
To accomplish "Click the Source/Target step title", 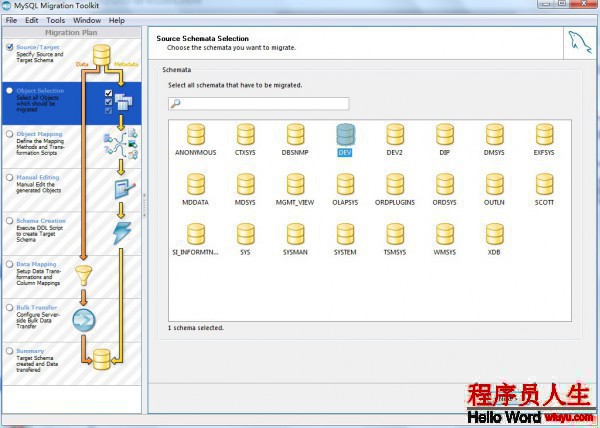I will point(38,47).
